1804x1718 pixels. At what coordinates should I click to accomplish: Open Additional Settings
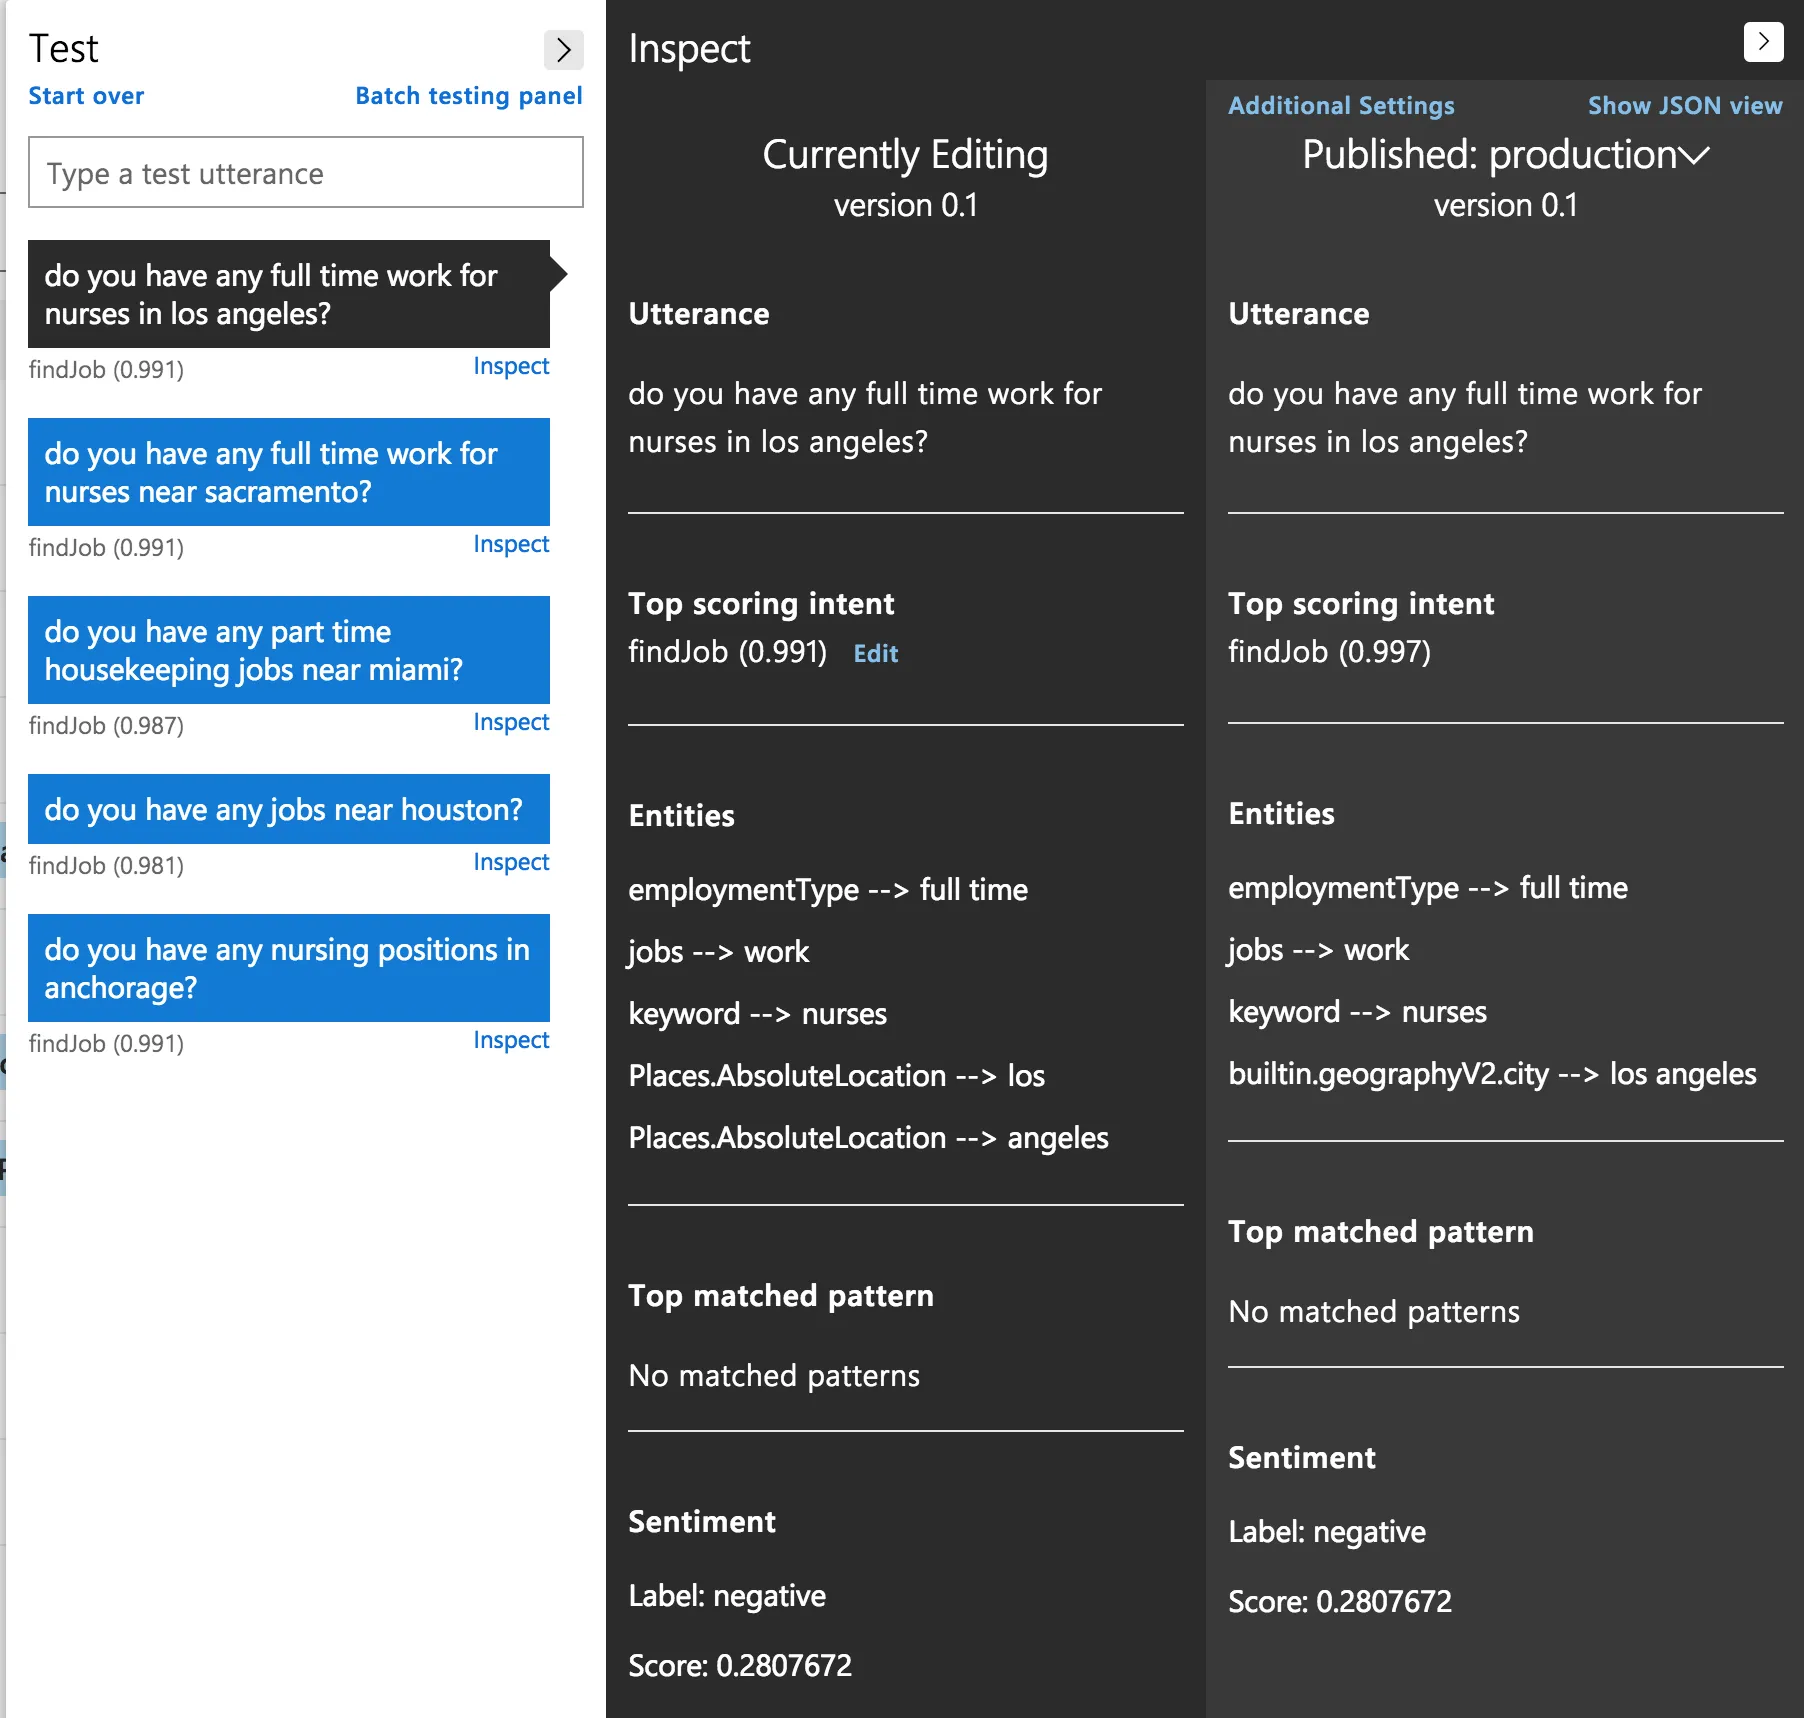click(x=1340, y=106)
